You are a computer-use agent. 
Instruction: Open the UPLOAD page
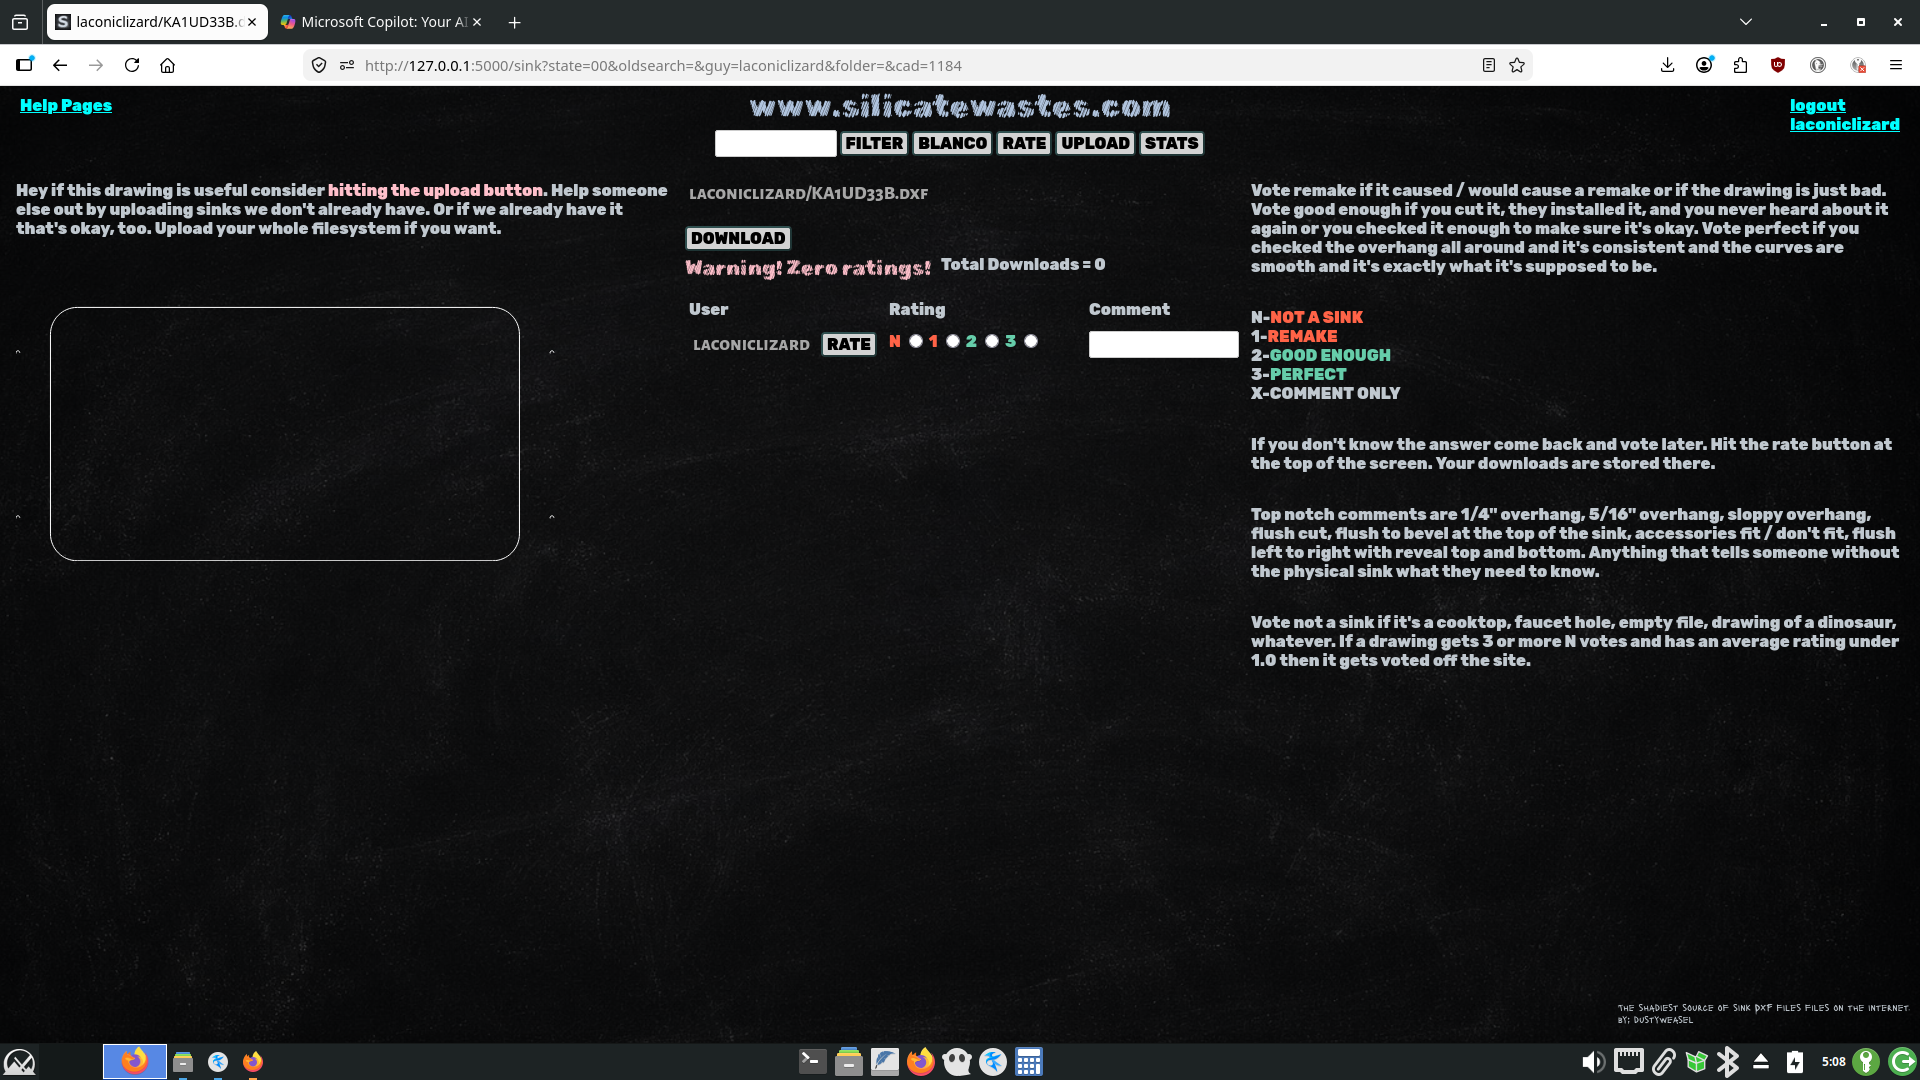[x=1095, y=143]
